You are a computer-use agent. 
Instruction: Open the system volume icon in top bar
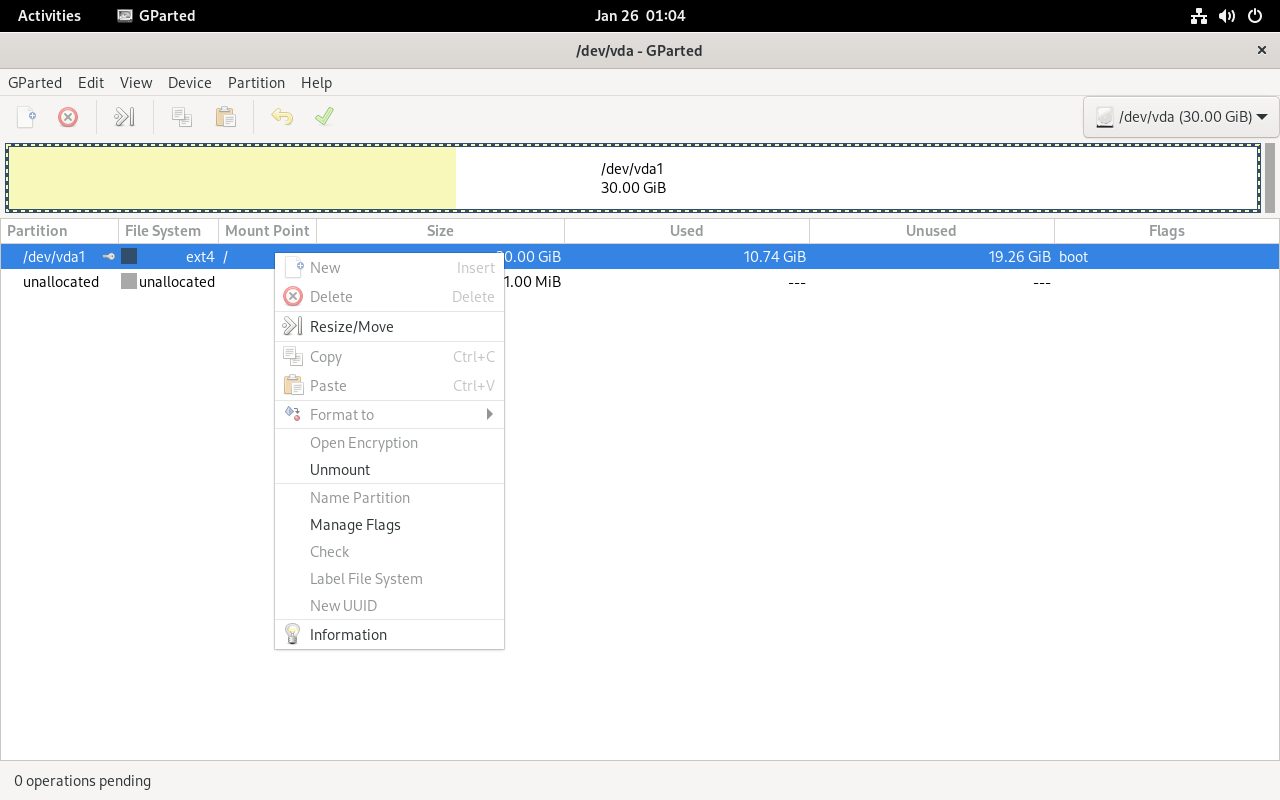1227,15
